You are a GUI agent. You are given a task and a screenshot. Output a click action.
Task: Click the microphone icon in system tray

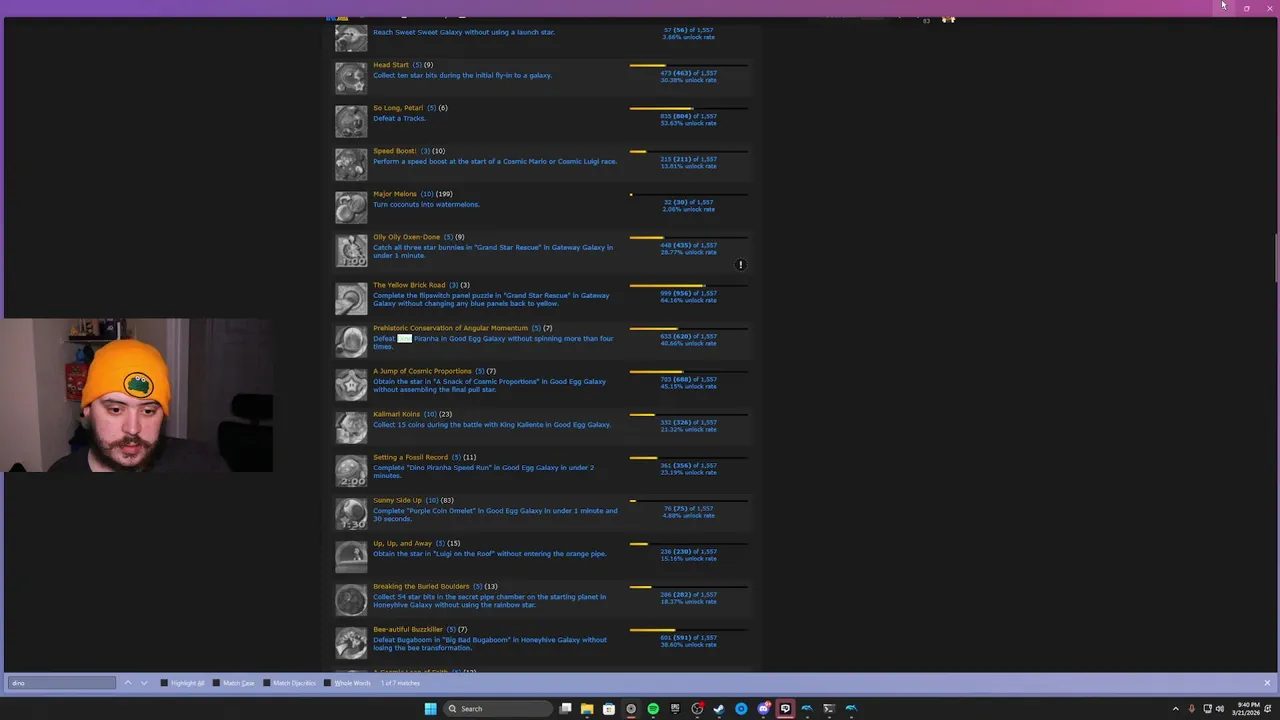[x=1191, y=708]
